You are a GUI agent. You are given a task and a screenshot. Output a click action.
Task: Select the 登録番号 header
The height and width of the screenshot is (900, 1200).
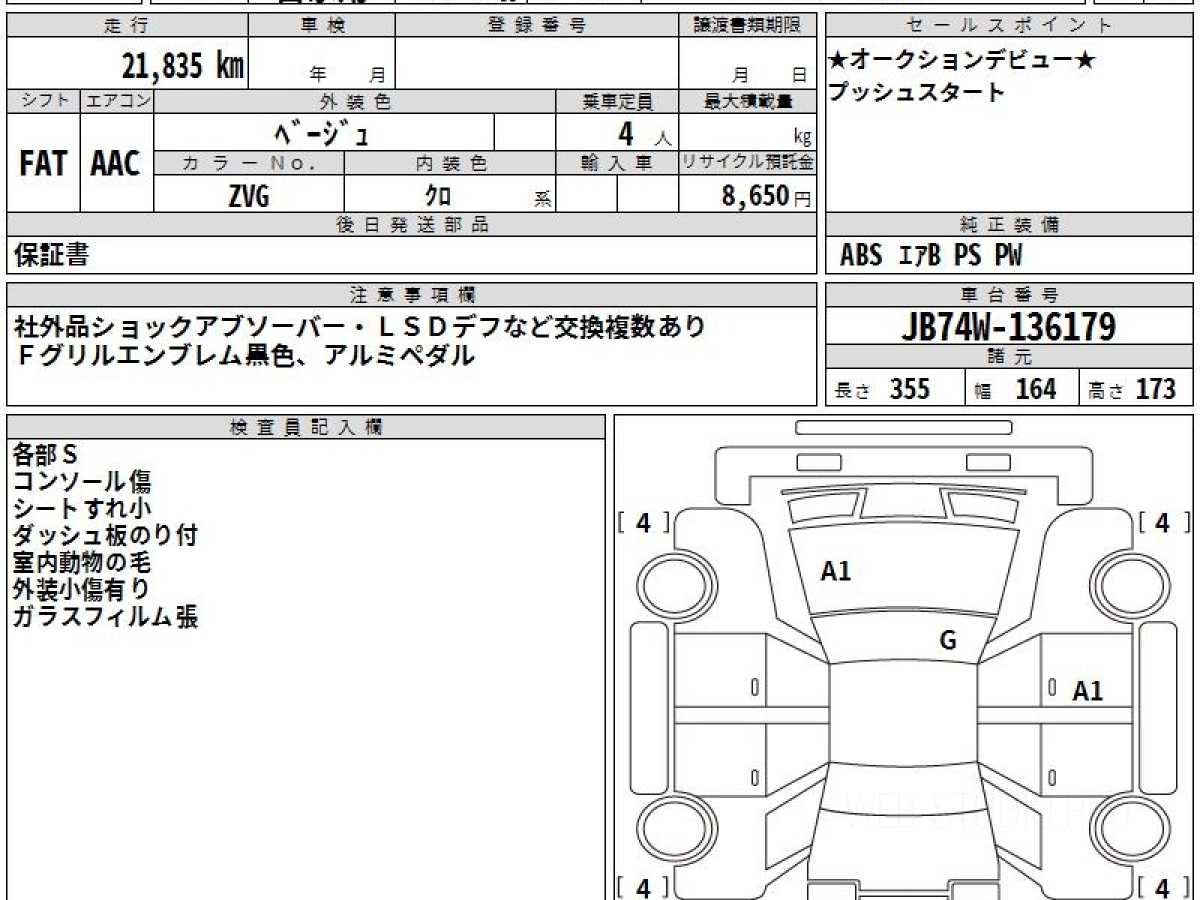[537, 26]
